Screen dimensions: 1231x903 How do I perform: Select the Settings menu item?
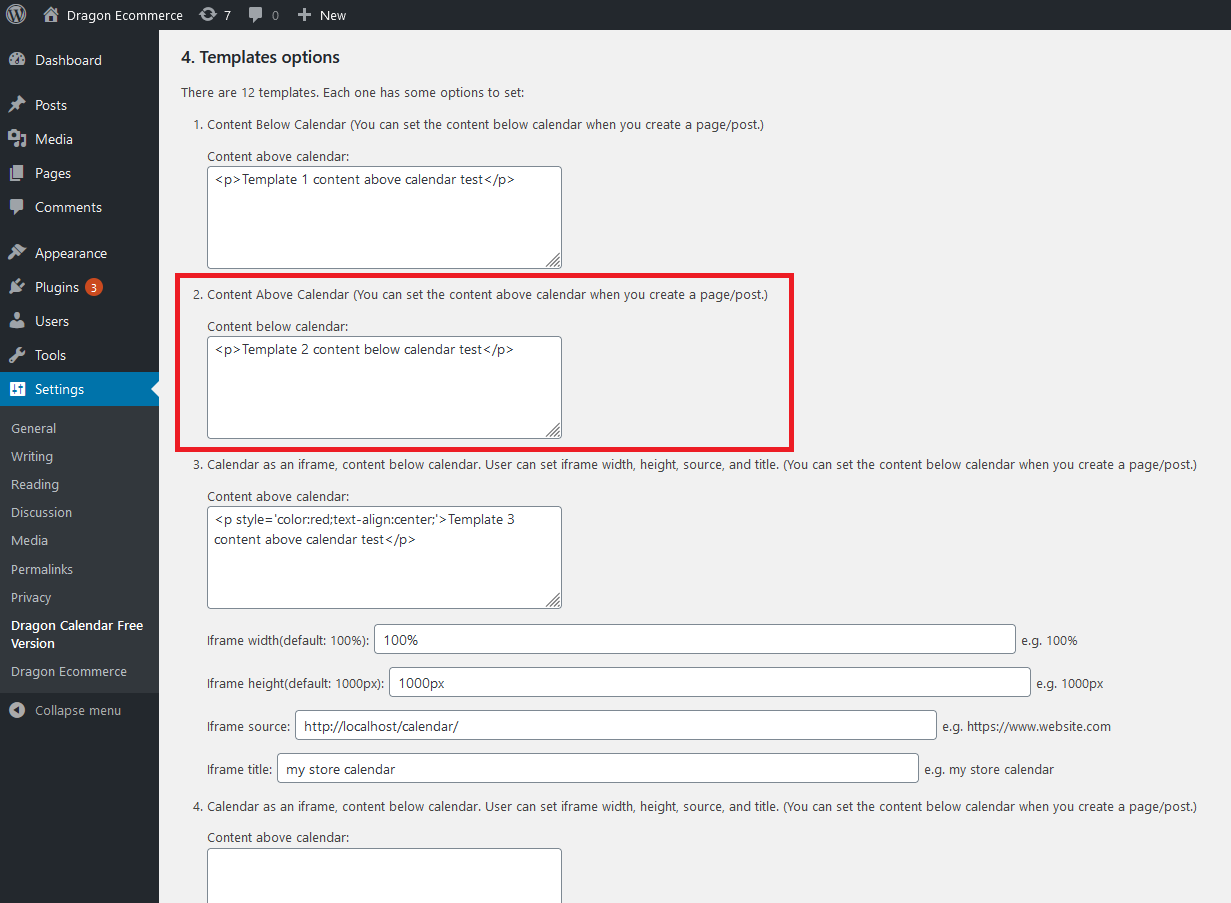(x=79, y=389)
